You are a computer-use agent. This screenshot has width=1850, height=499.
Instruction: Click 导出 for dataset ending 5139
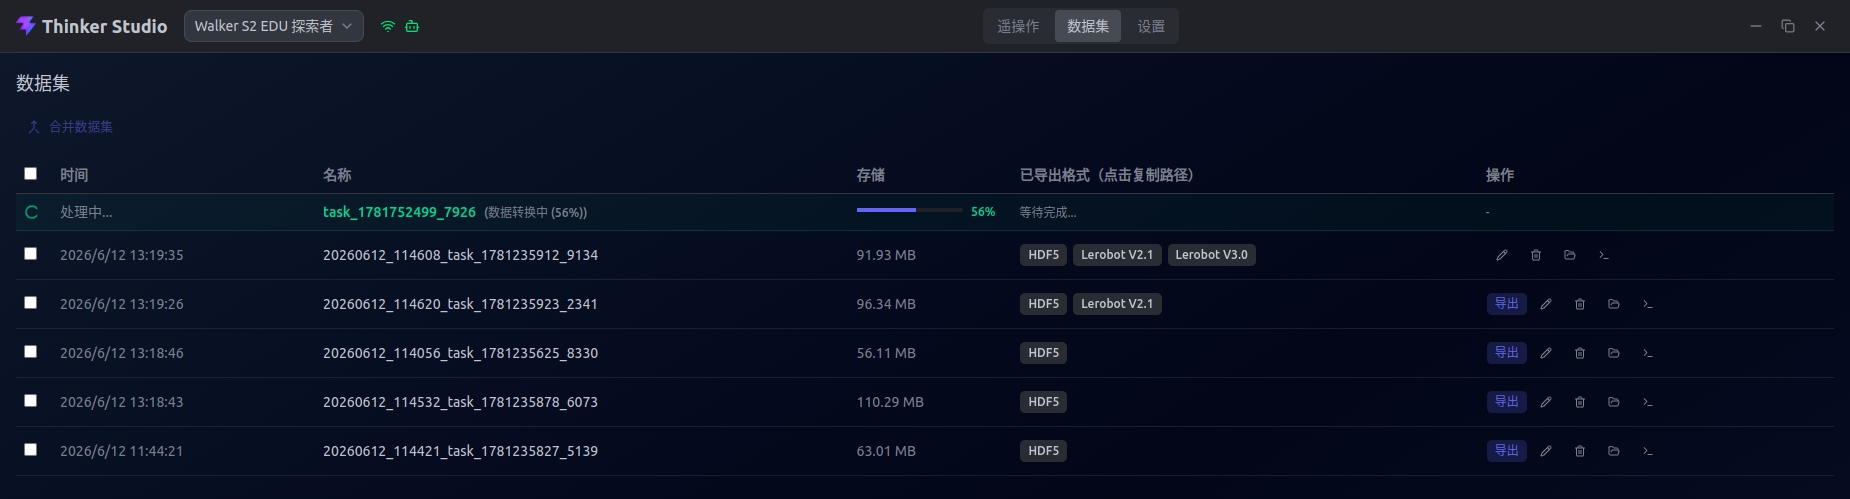[x=1507, y=451]
